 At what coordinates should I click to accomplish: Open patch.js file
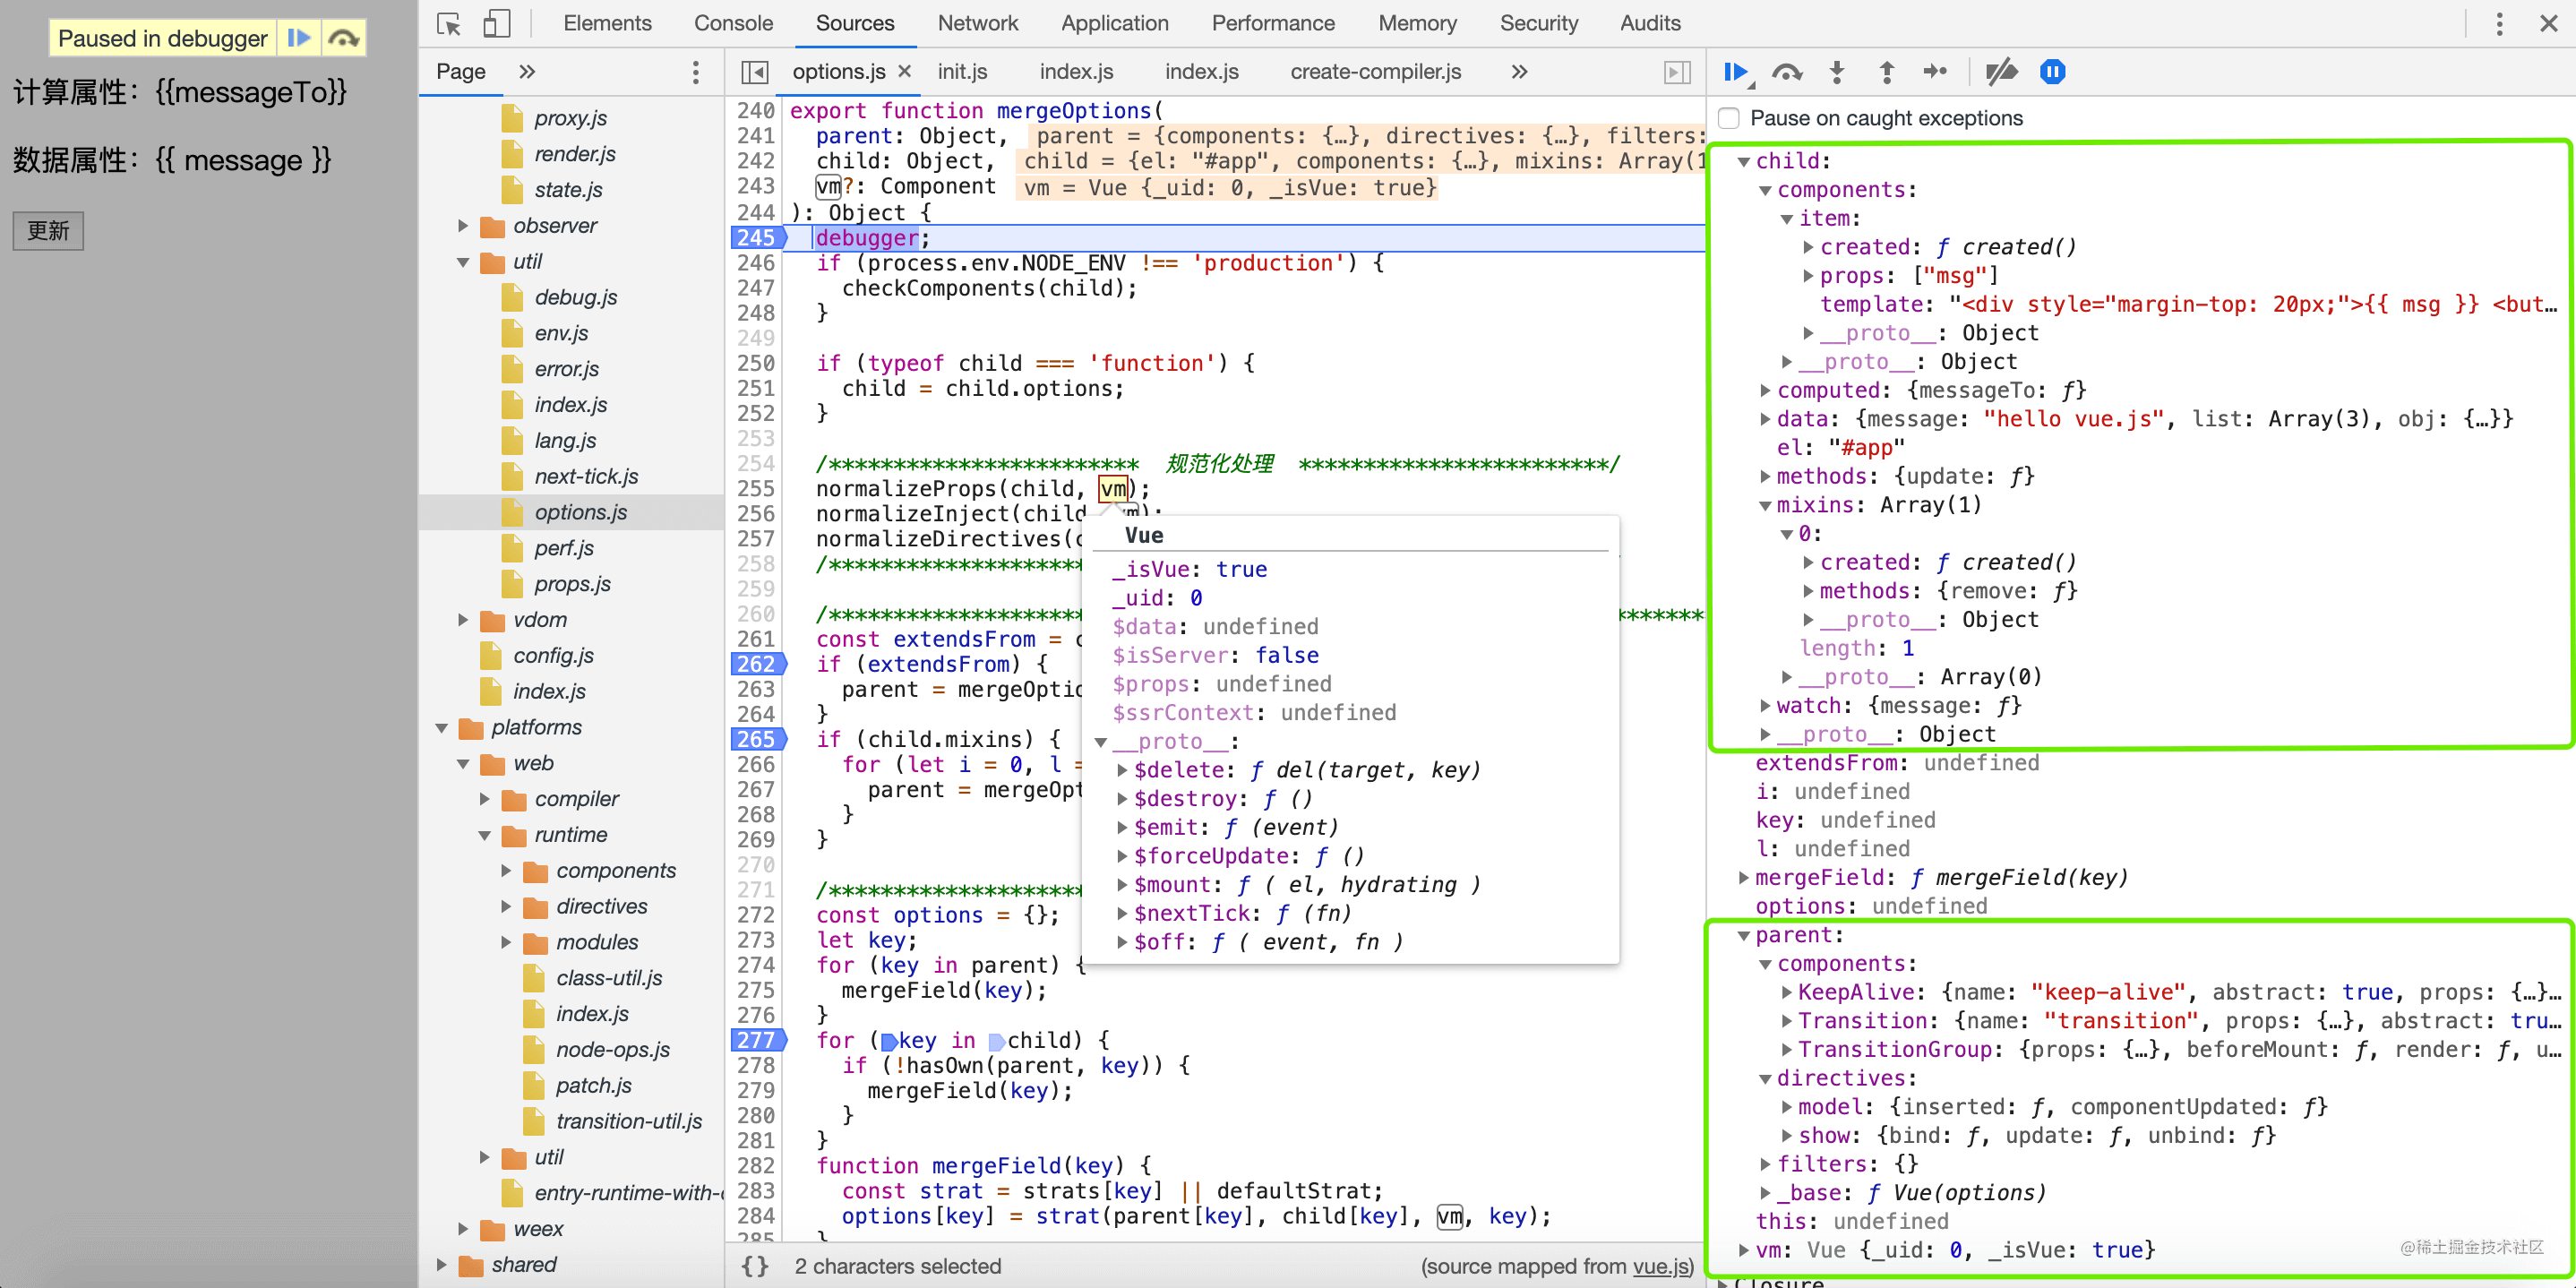point(593,1085)
